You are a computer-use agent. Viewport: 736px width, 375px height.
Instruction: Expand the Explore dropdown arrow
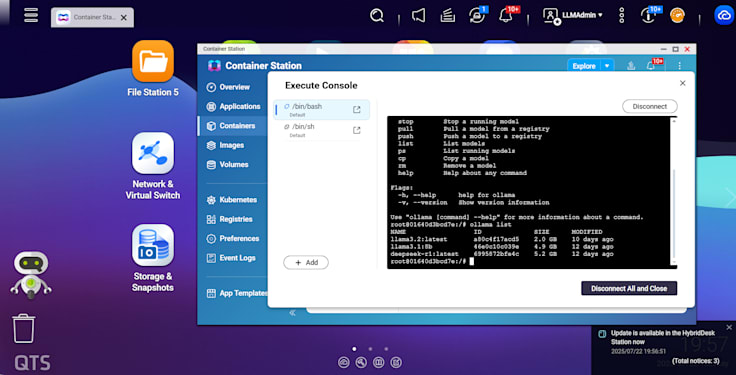pos(607,66)
